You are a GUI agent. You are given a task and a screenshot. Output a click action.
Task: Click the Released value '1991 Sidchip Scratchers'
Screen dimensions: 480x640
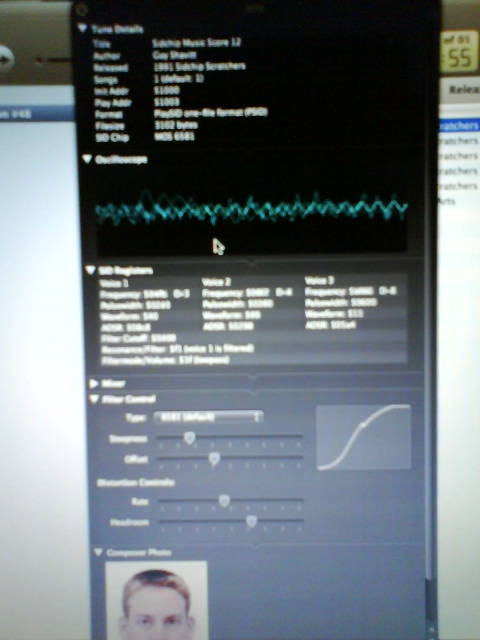click(x=200, y=66)
